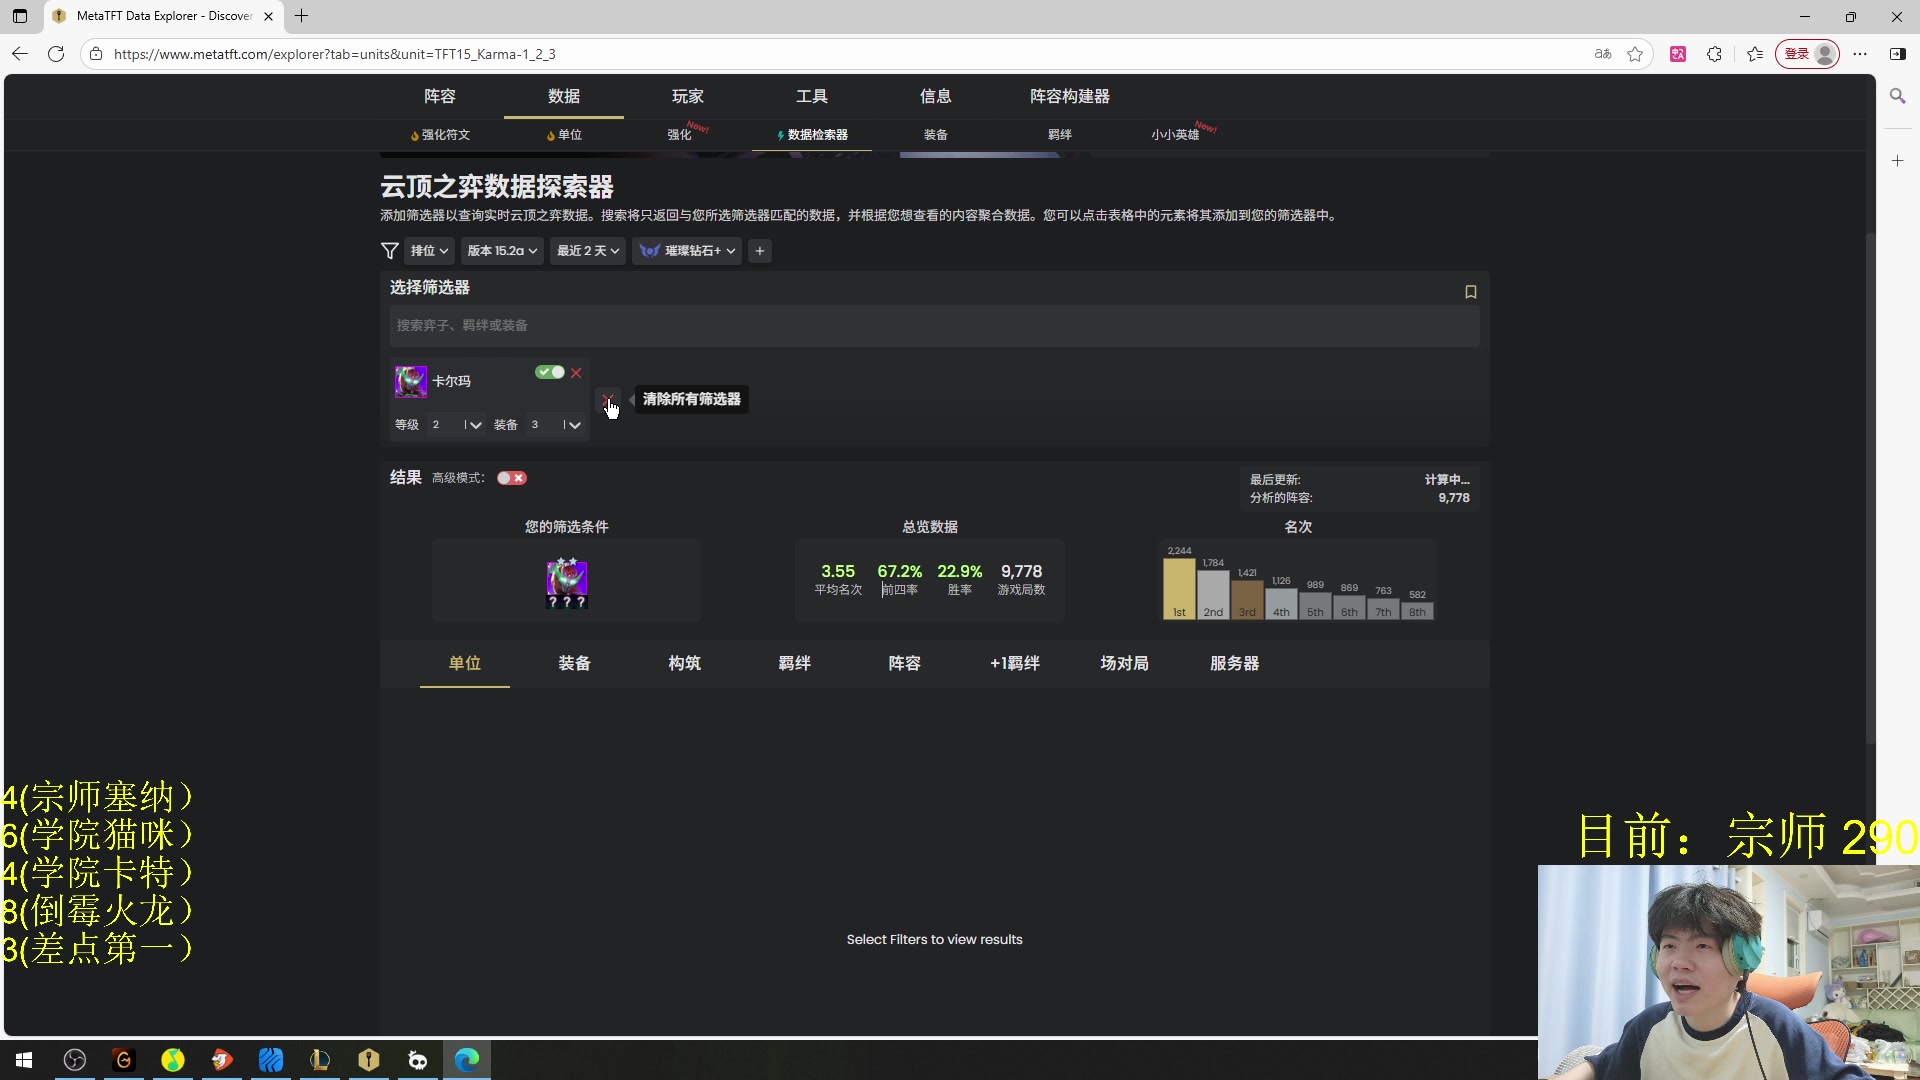Switch to the 羁绊 results tab

[x=795, y=663]
